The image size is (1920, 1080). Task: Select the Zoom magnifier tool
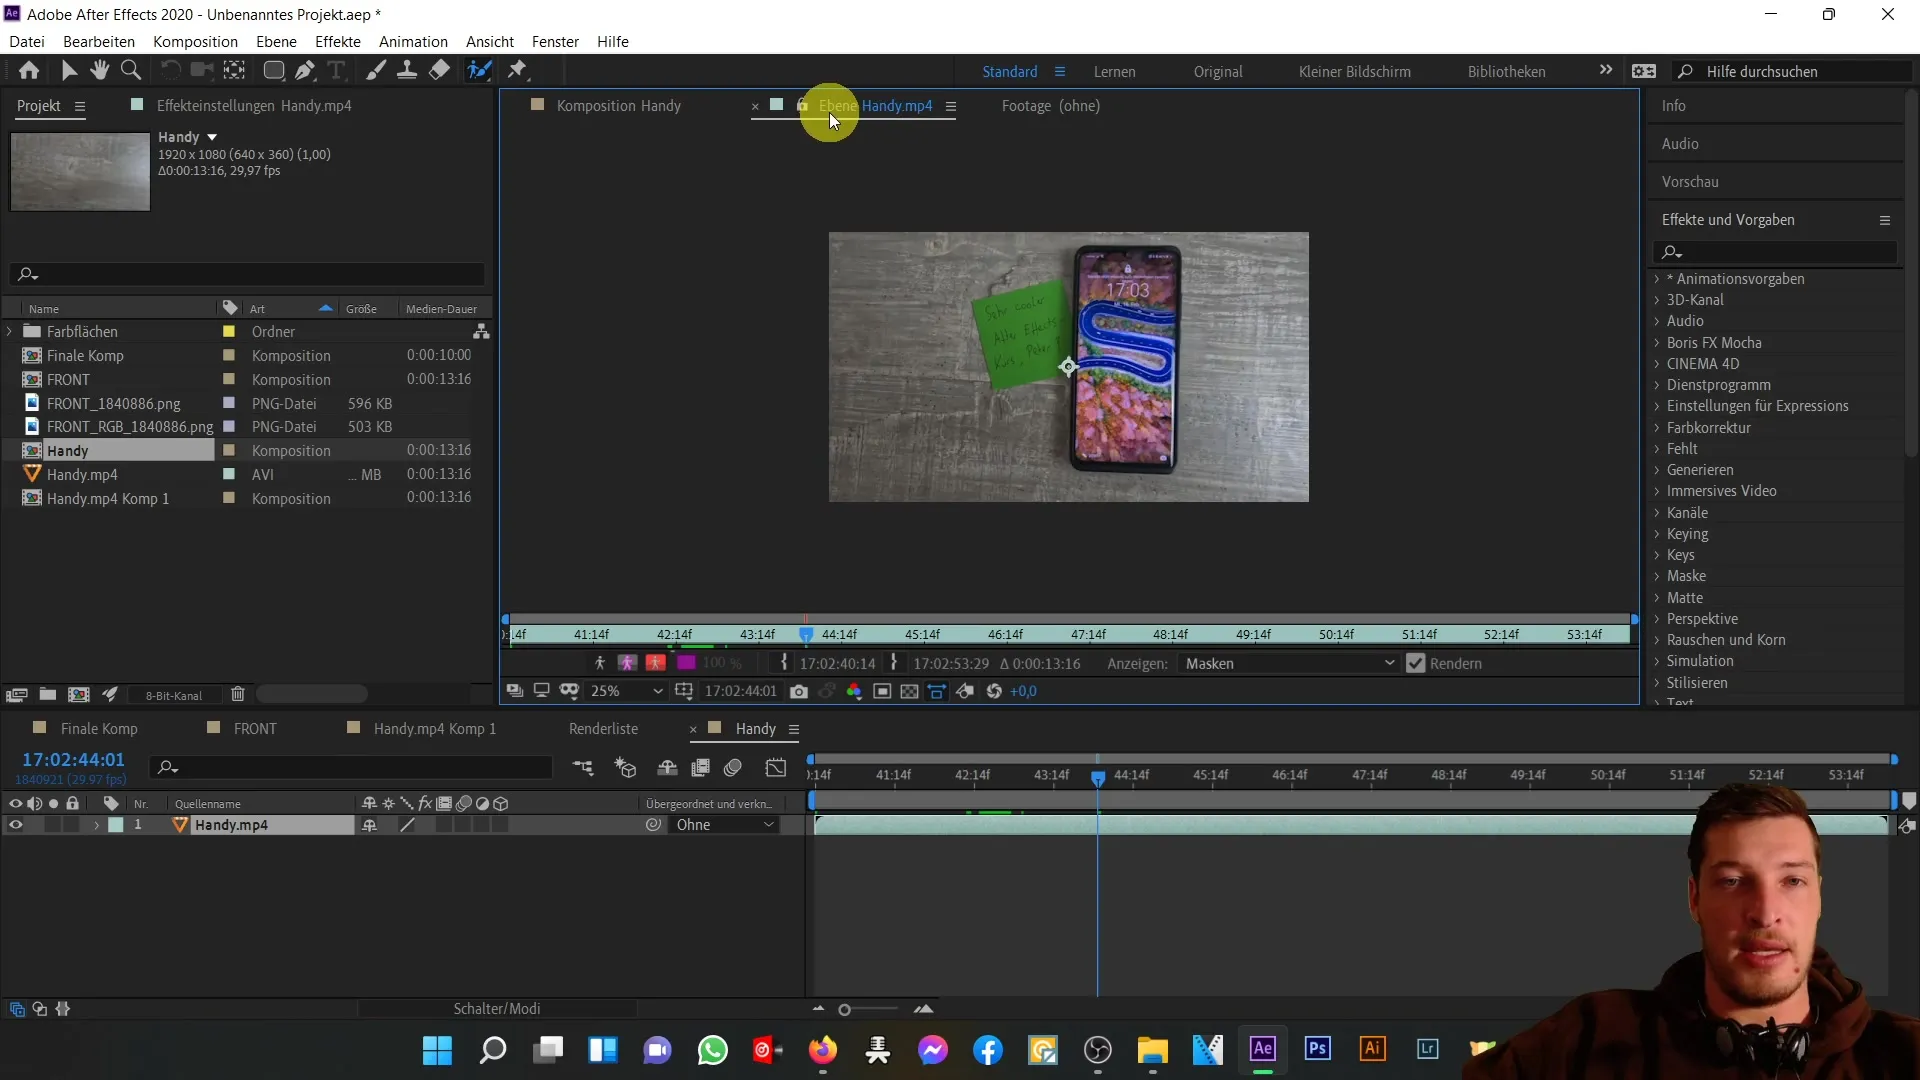tap(131, 70)
